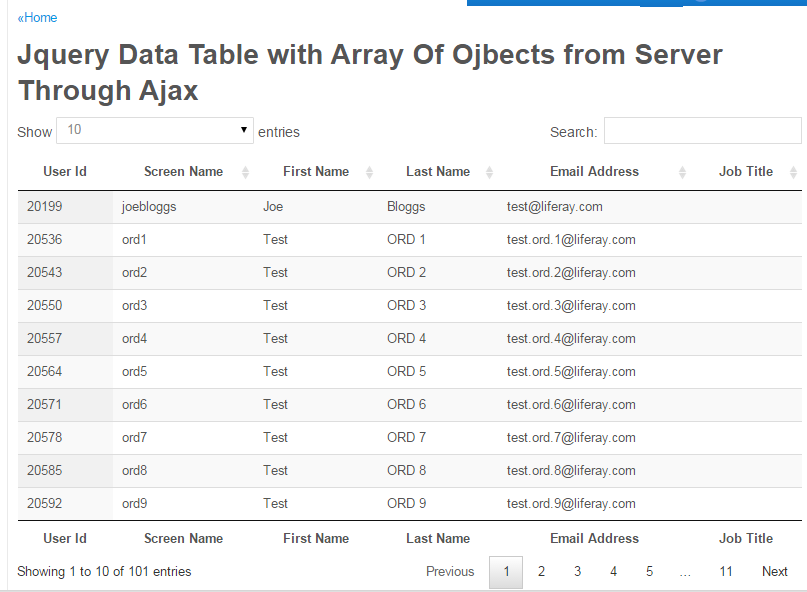Open page 3 of results
Viewport: 807px width, 592px height.
click(577, 571)
